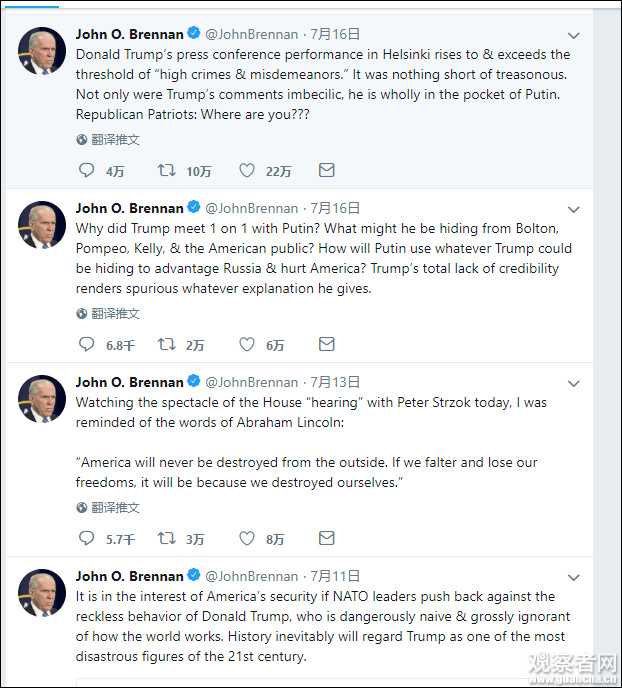Open the chevron menu on Putin meeting tweet
The image size is (622, 688).
[x=574, y=210]
